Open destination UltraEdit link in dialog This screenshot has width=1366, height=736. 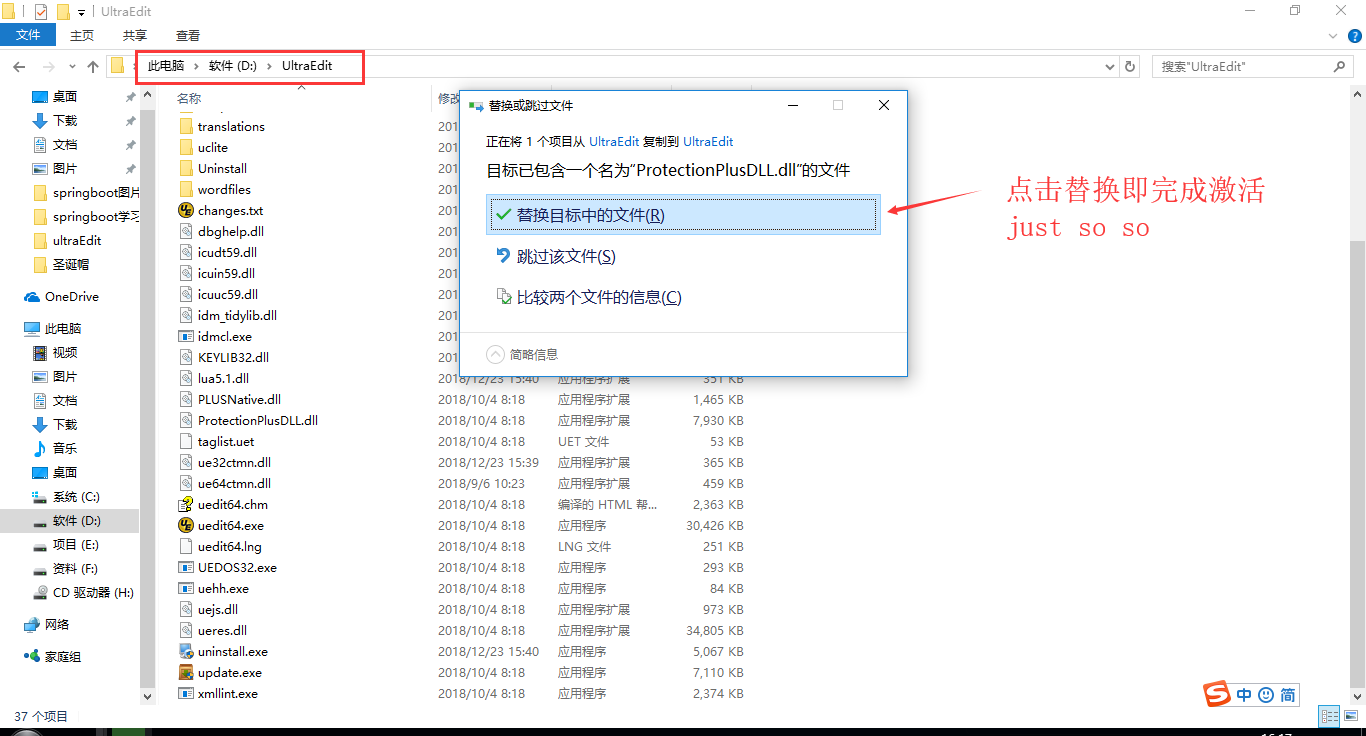[x=708, y=142]
